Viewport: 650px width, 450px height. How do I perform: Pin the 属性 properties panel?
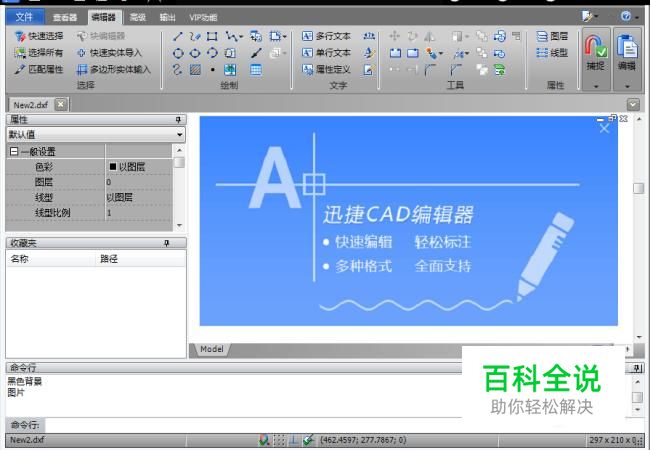[x=178, y=120]
